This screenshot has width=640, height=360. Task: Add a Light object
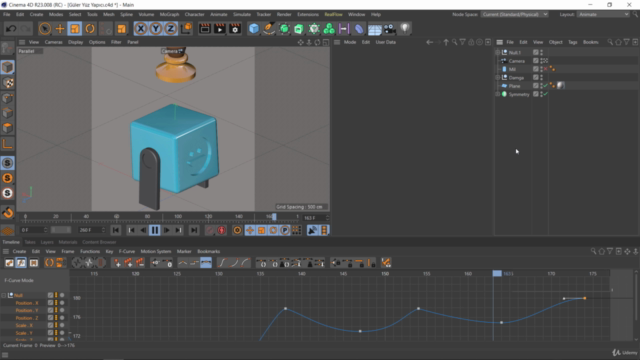(404, 29)
